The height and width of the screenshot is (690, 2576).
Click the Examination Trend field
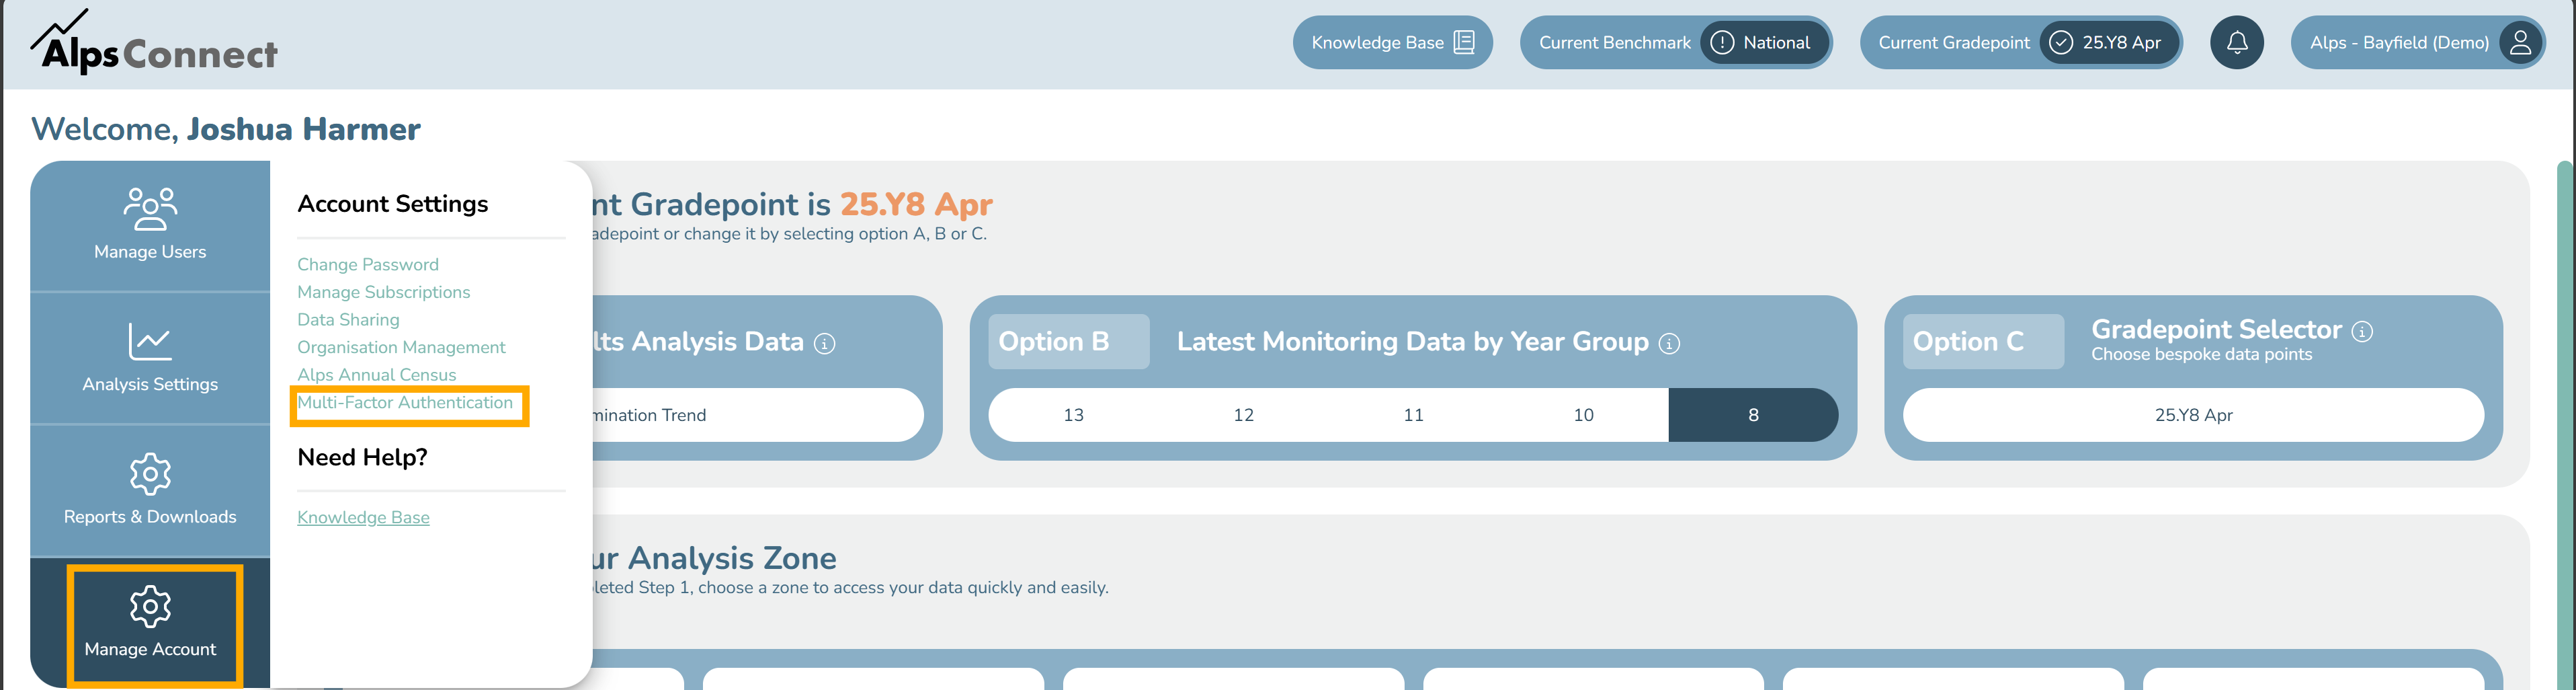tap(757, 415)
